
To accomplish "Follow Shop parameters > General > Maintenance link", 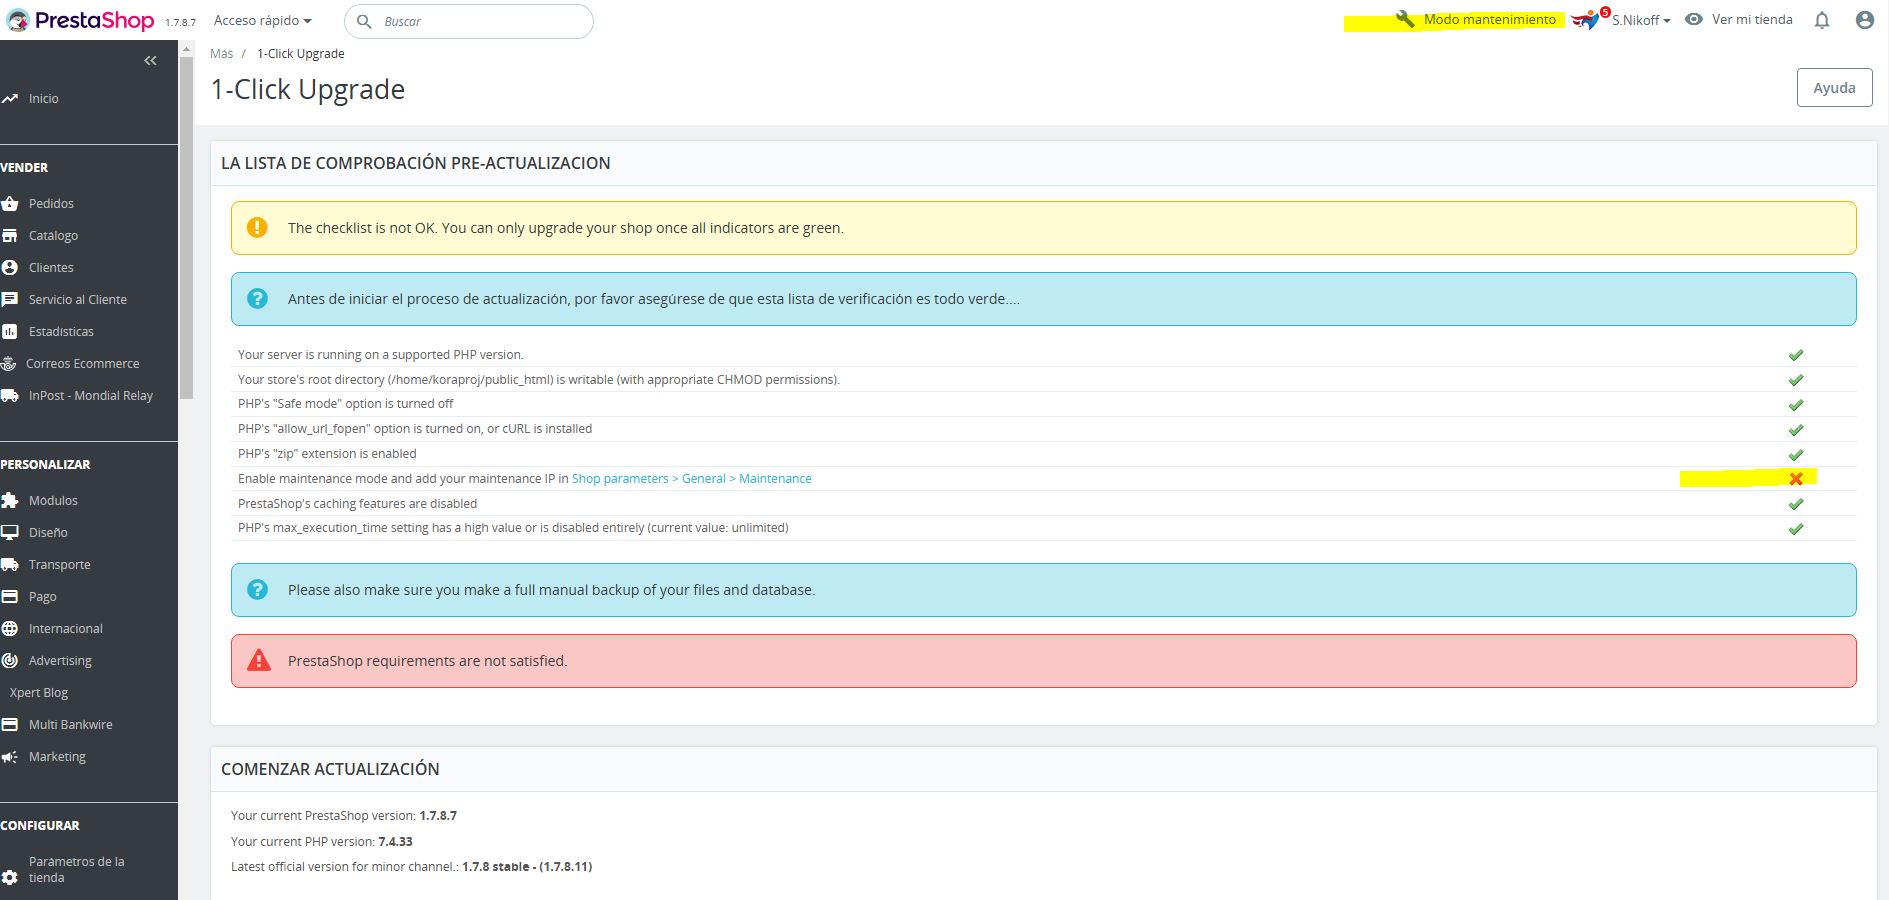I will pos(691,479).
